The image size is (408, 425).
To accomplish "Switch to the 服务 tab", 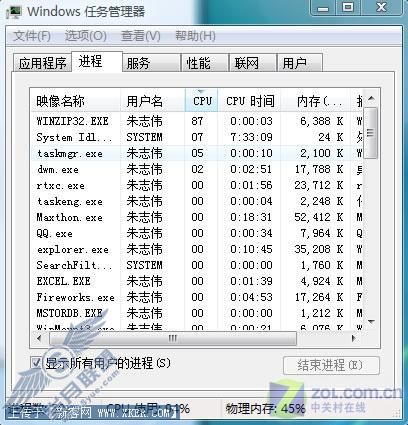I will point(151,63).
